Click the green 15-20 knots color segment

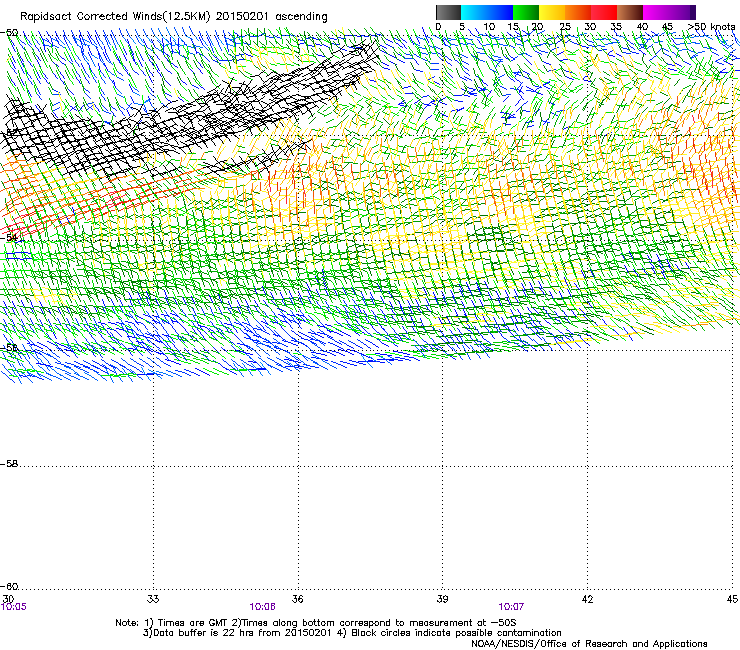[x=526, y=12]
